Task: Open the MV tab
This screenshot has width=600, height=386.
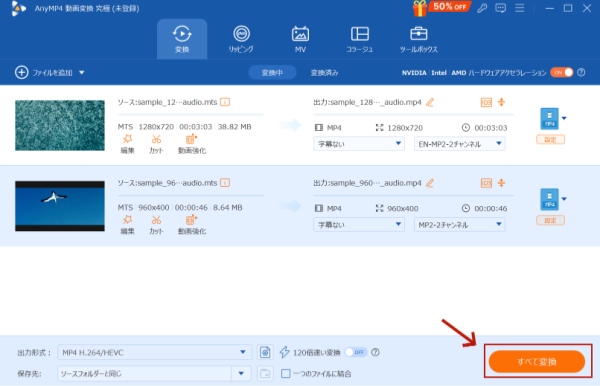Action: (300, 39)
